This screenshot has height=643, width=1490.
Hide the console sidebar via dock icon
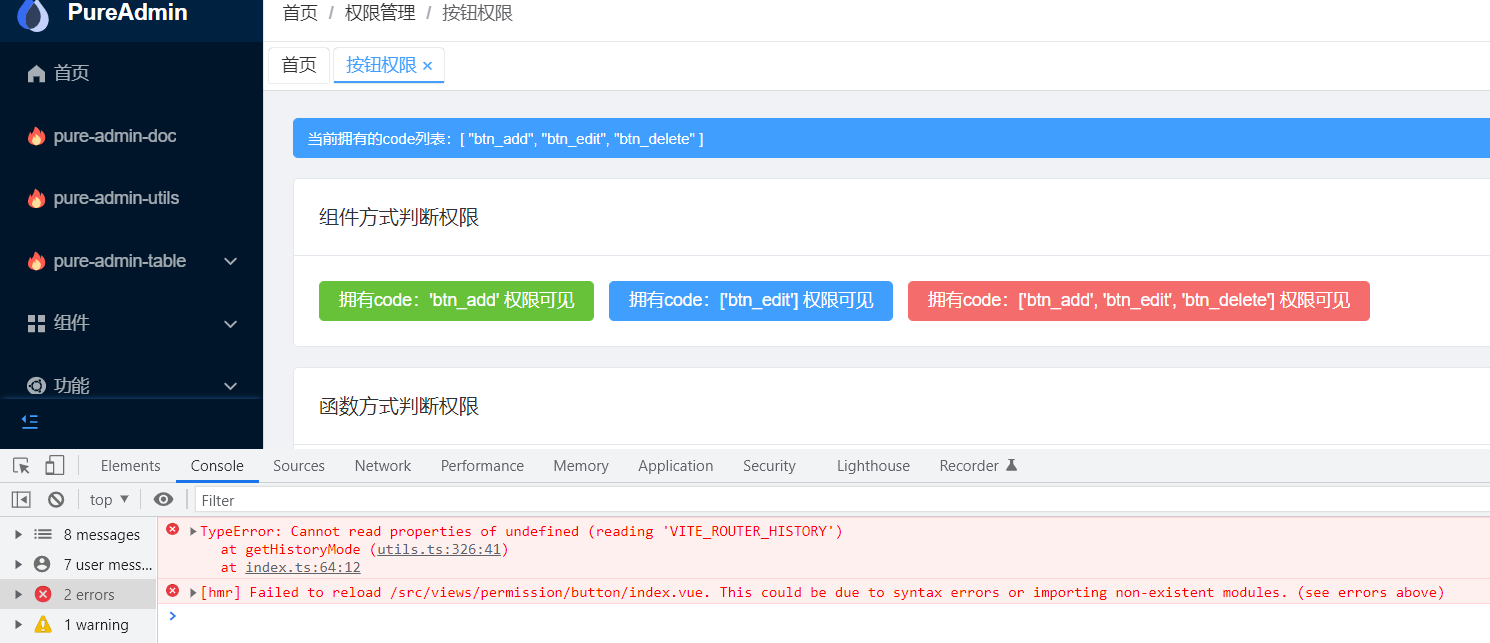(20, 499)
